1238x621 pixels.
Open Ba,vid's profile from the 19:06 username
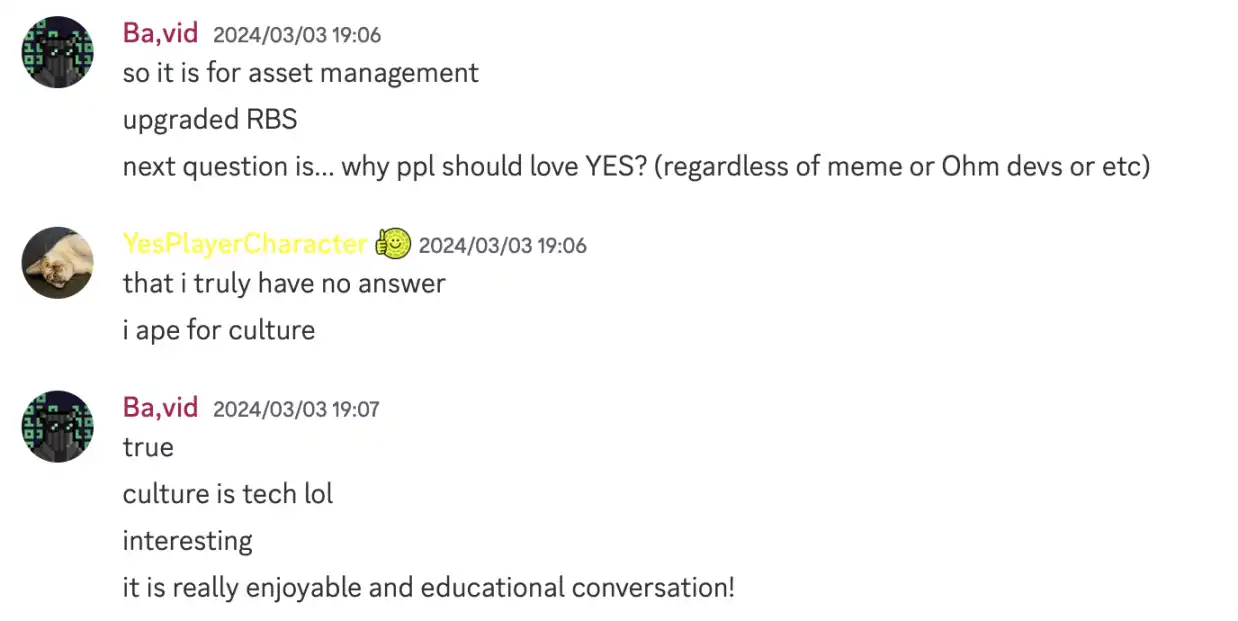click(160, 33)
